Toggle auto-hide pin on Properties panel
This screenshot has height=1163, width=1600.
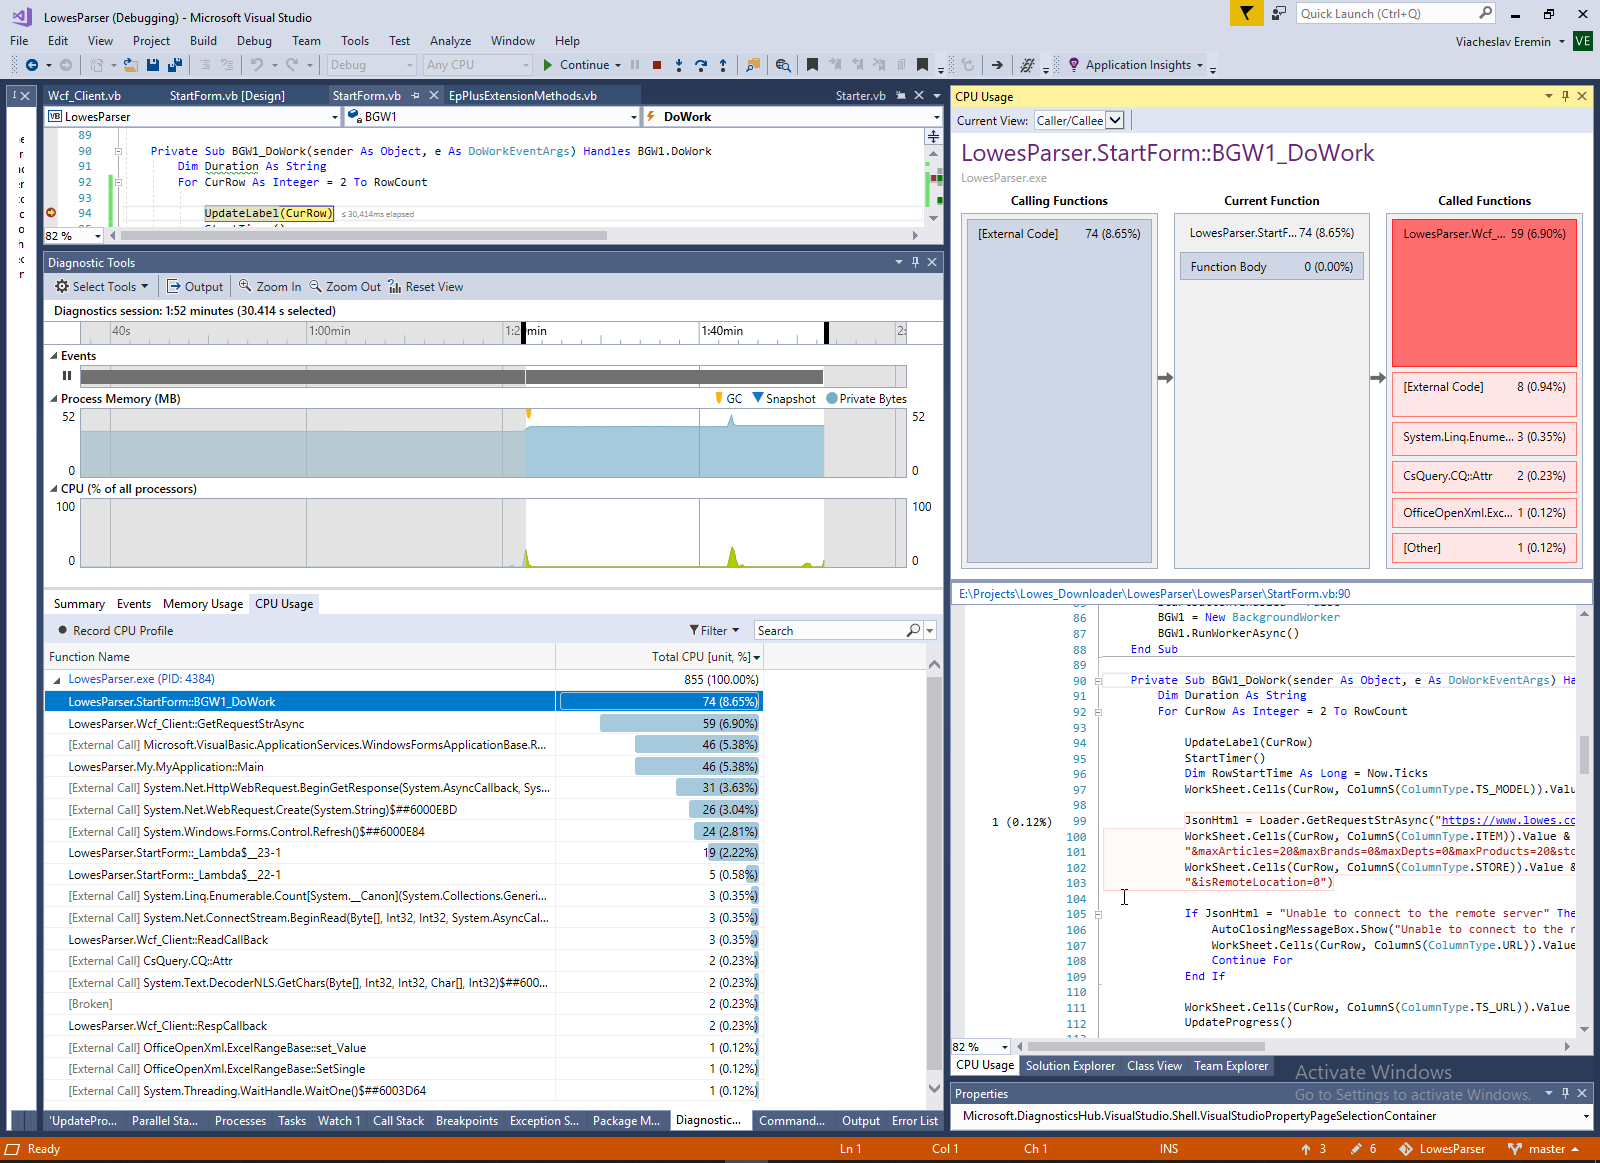click(x=1565, y=1093)
